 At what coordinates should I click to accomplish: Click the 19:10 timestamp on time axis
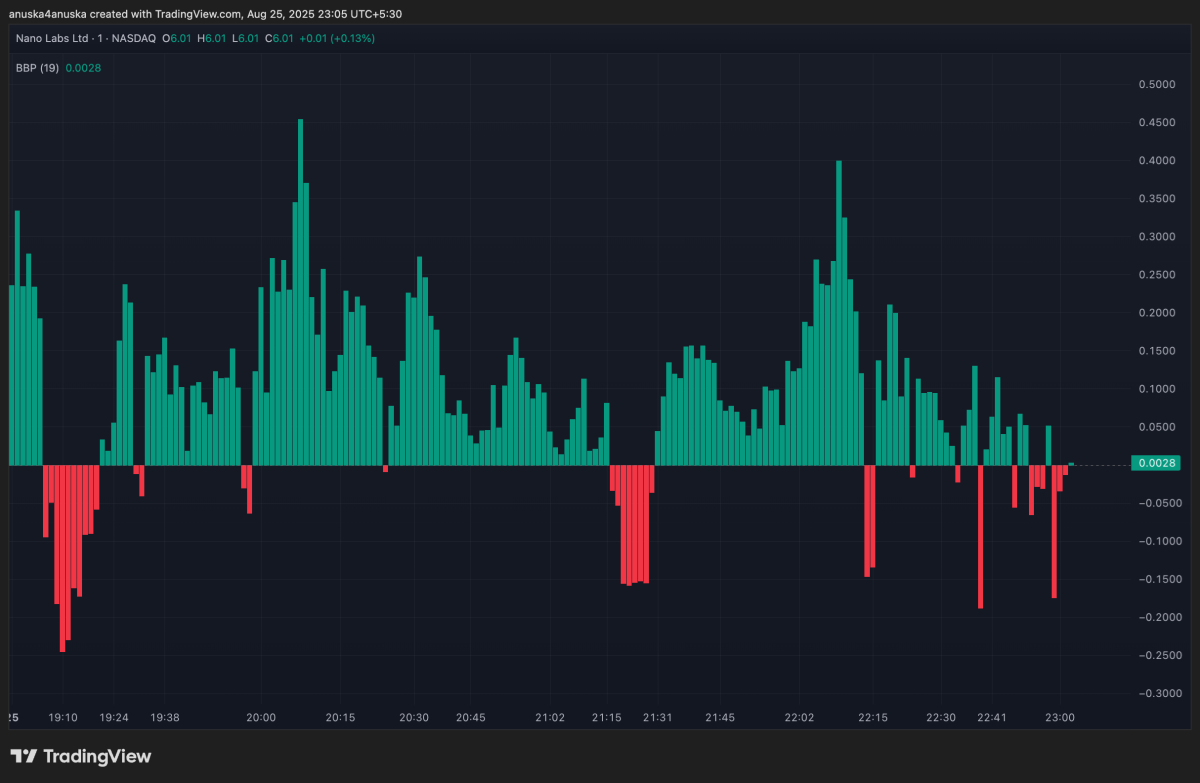(x=62, y=717)
